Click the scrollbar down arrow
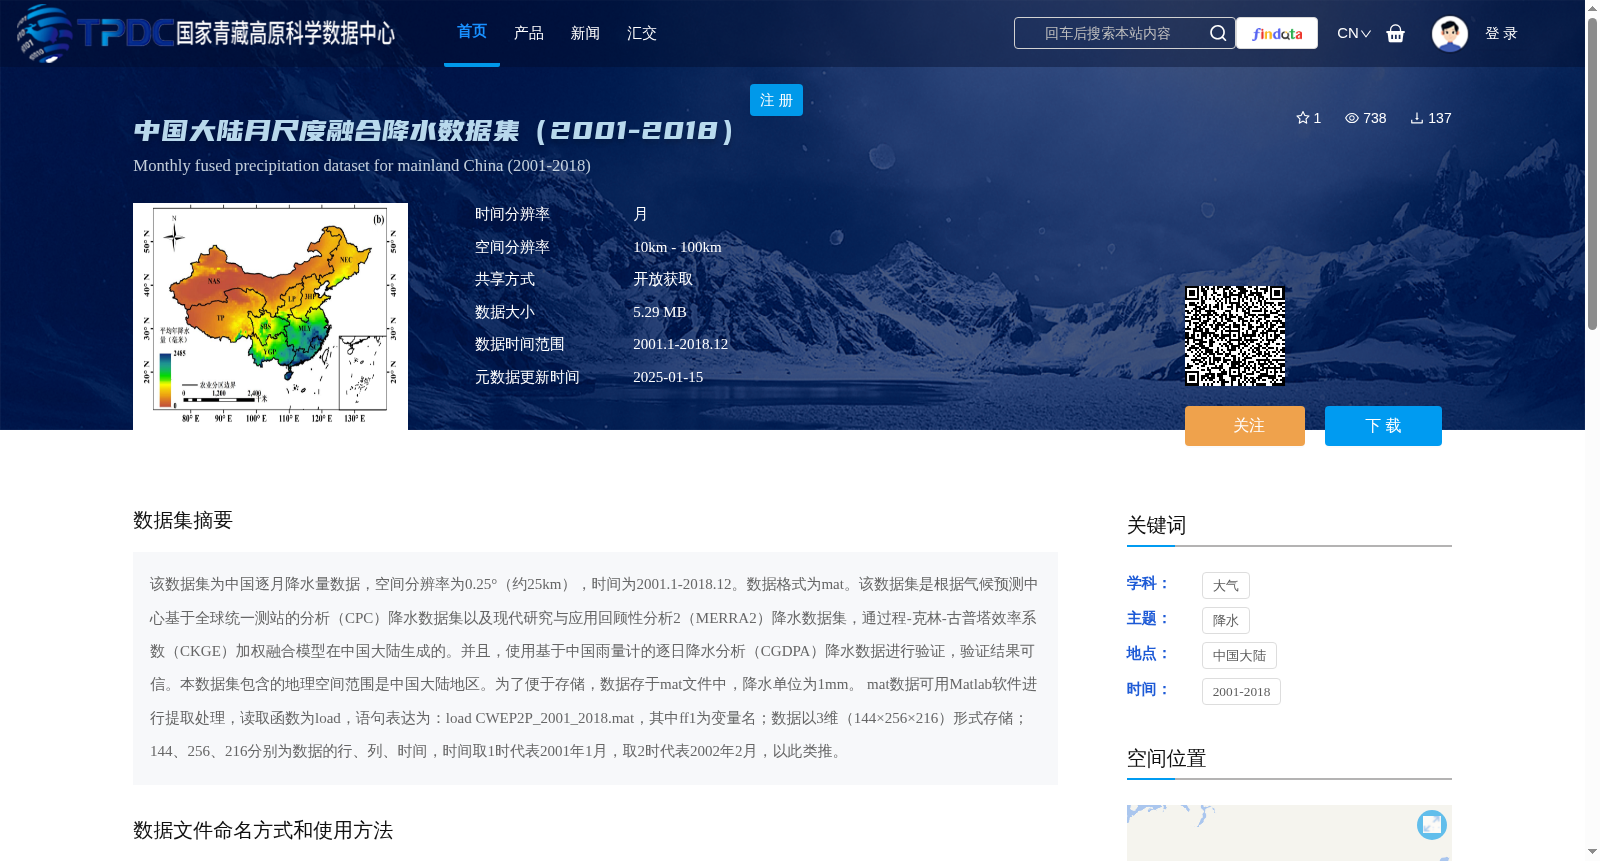This screenshot has height=861, width=1600. 1592,852
